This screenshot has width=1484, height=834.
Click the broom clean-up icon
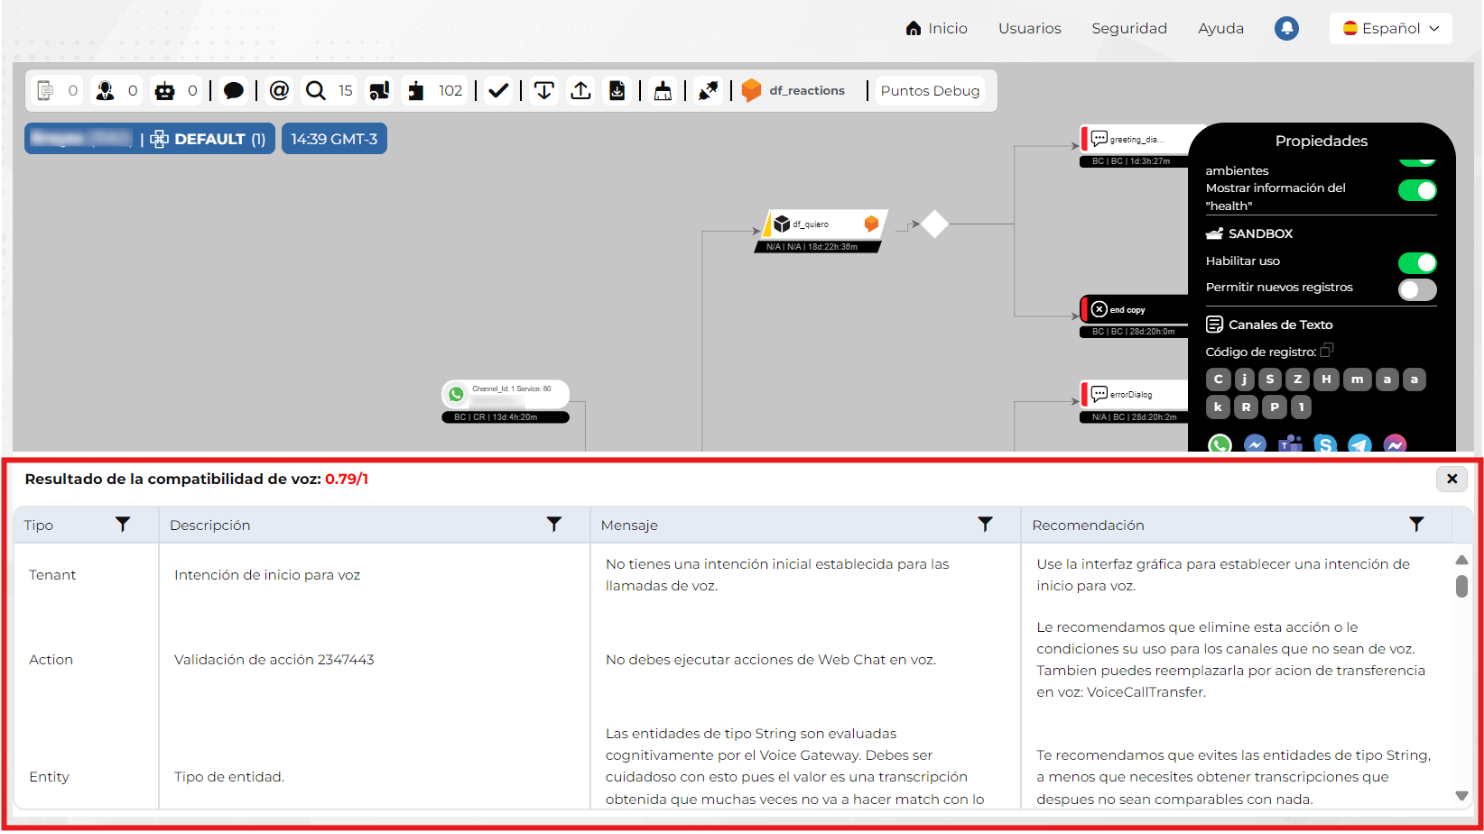point(663,91)
